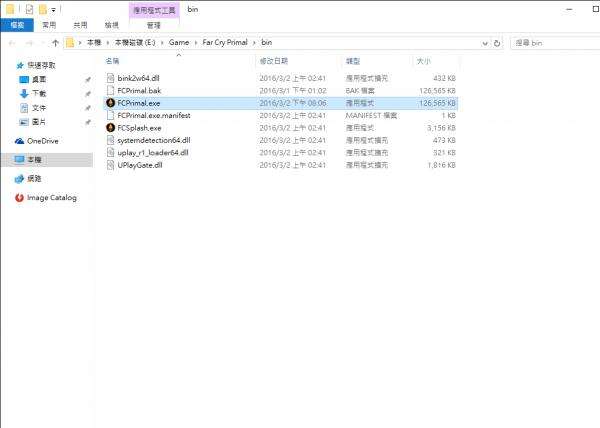600x428 pixels.
Task: Click the properties icon in title bar
Action: 29,9
